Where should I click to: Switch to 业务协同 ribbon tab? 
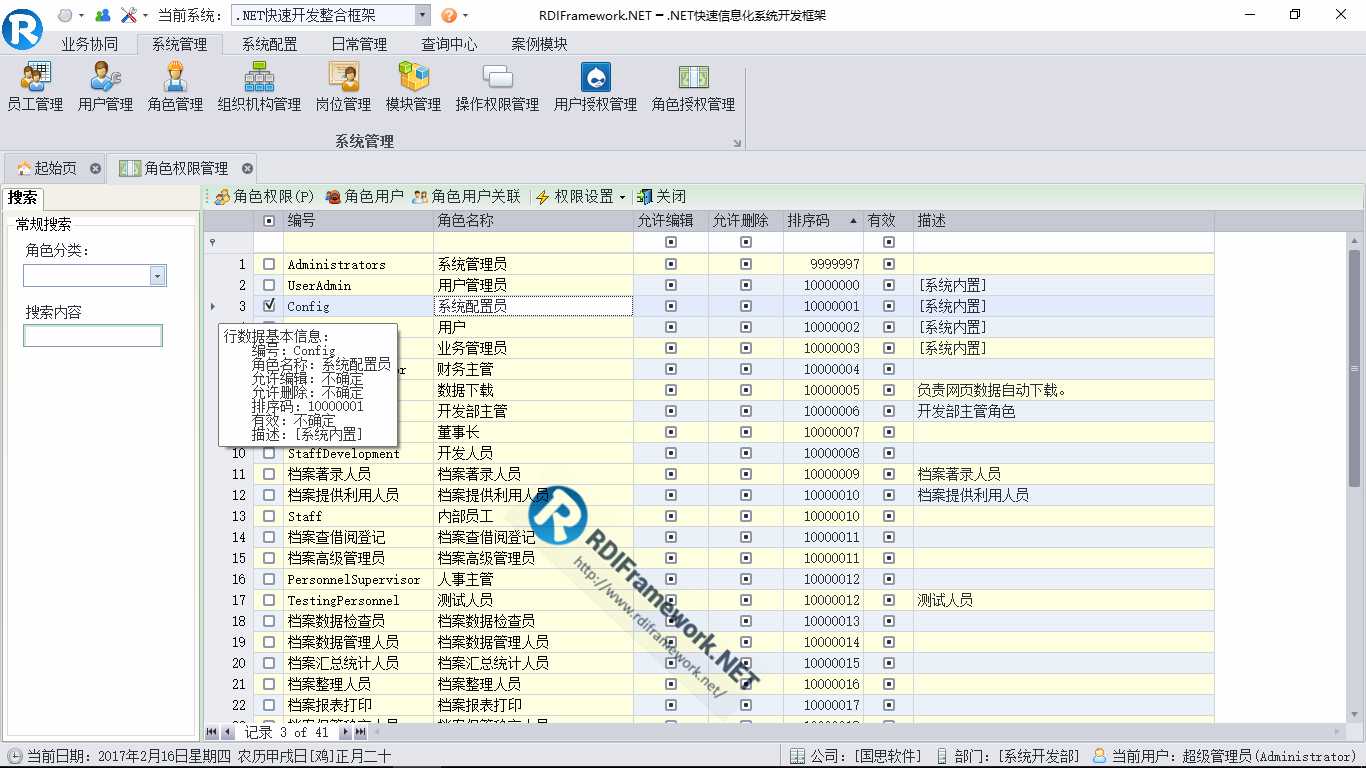(89, 44)
